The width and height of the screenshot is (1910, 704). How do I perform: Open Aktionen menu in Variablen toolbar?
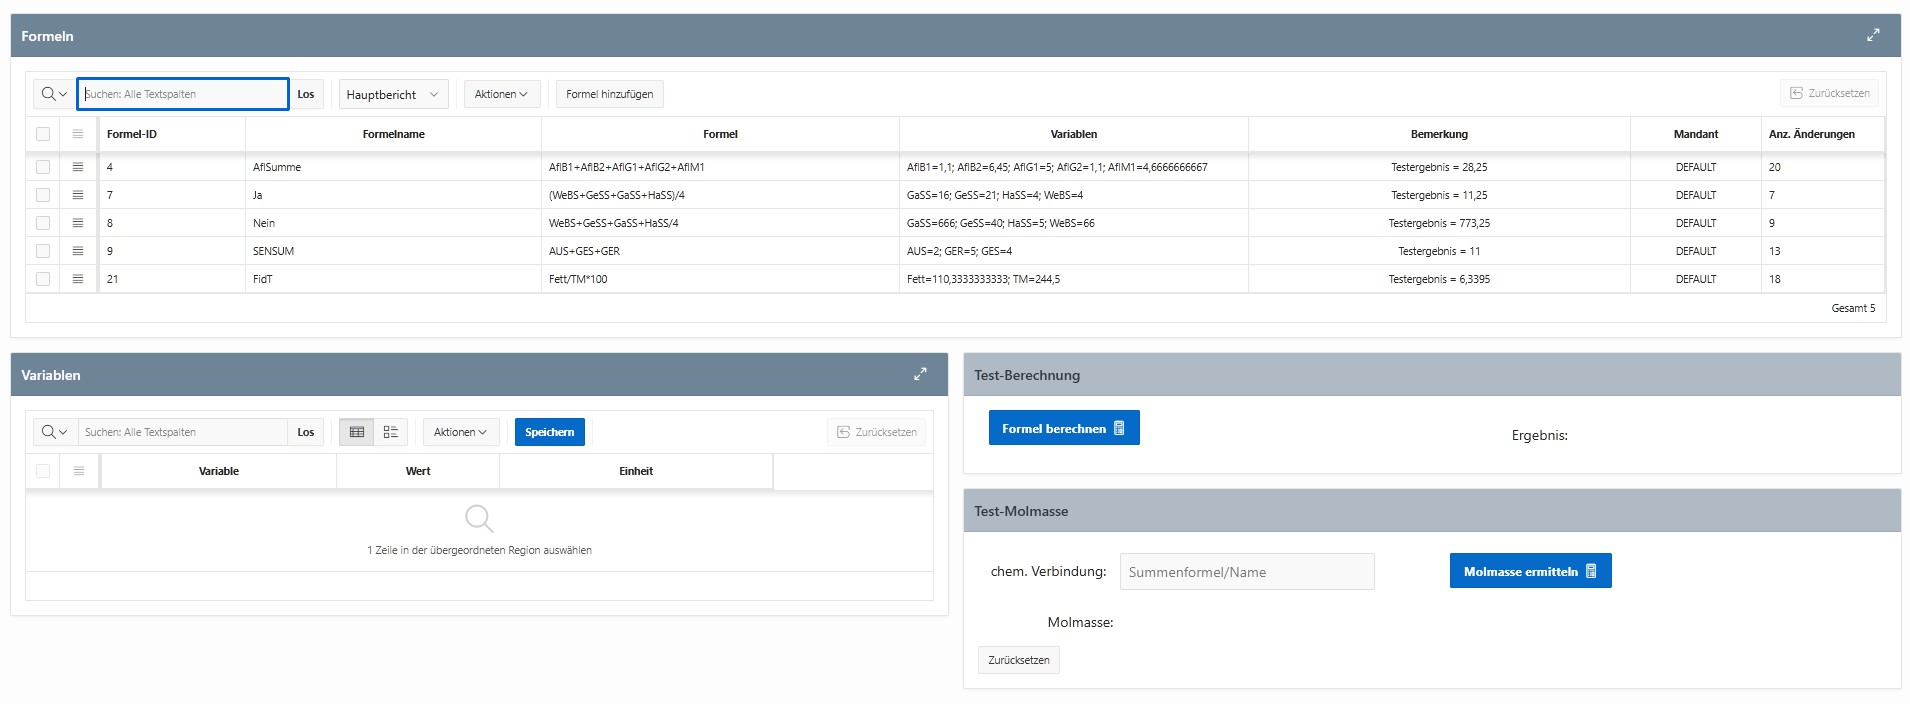coord(460,432)
